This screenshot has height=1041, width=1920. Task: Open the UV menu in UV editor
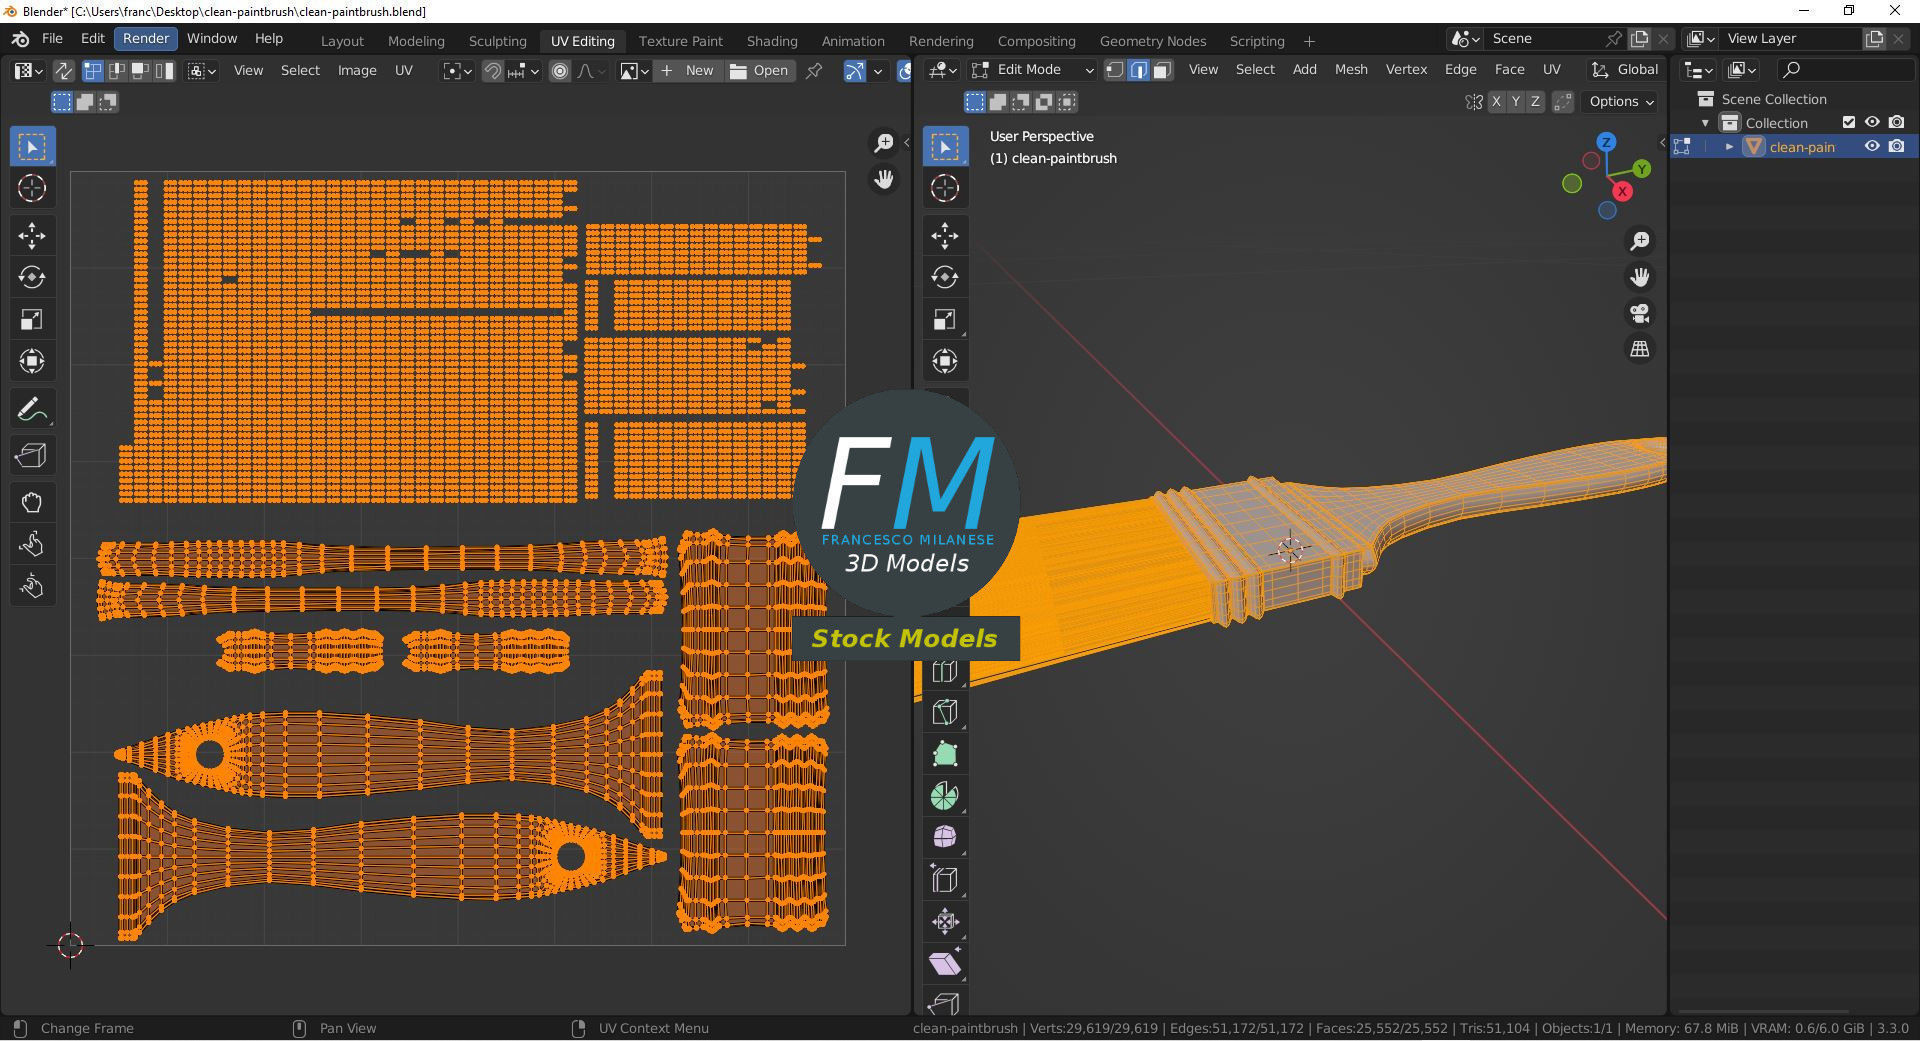click(x=404, y=70)
